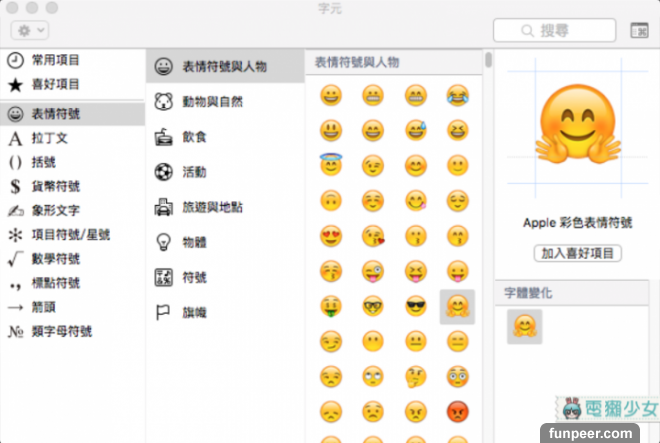Choose 拉丁文 category in sidebar

(50, 139)
